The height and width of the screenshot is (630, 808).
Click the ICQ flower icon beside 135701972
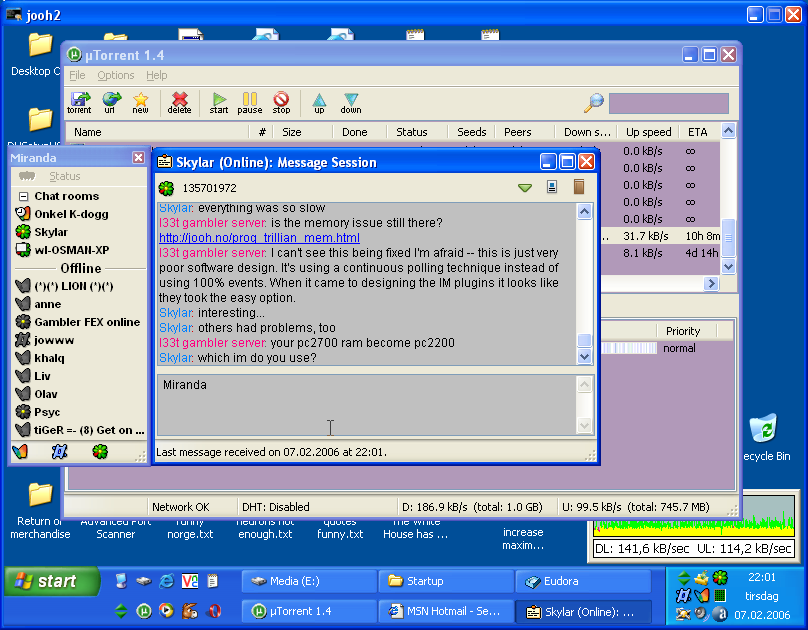click(x=166, y=188)
